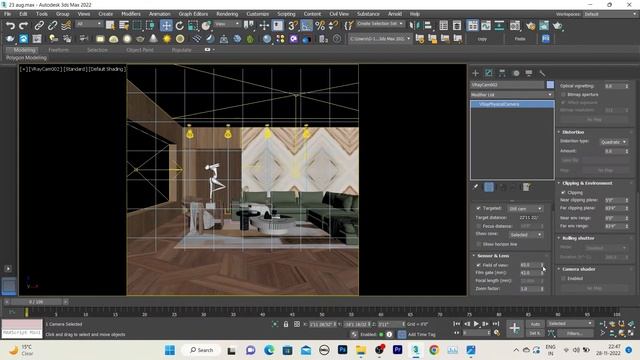
Task: Click the Go to End button
Action: (x=496, y=324)
